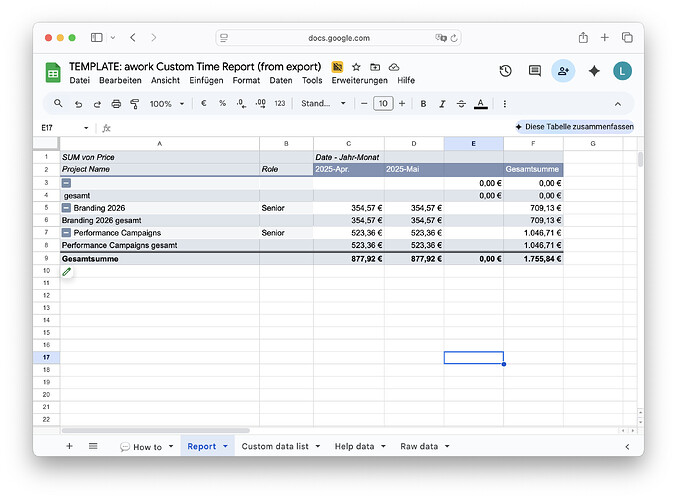Open the Report tab dropdown arrow

click(225, 447)
